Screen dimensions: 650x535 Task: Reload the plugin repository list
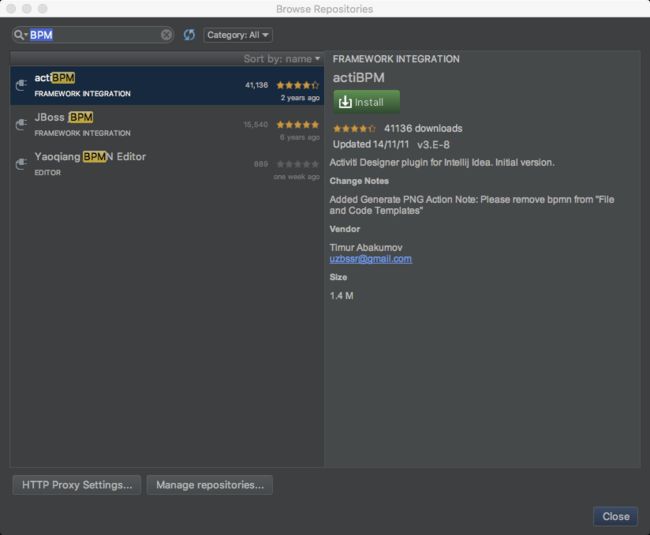189,35
